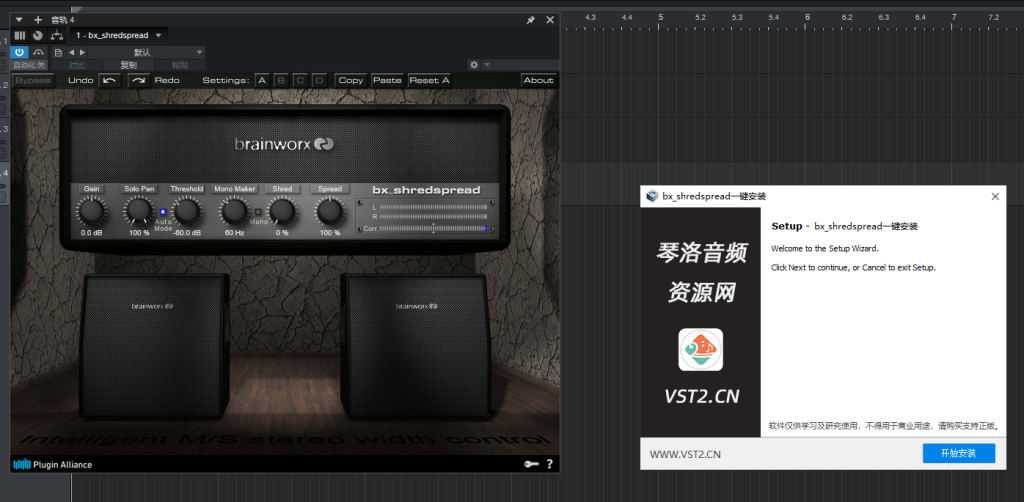The height and width of the screenshot is (502, 1024).
Task: Click the 开始安装 install button
Action: pyautogui.click(x=959, y=453)
